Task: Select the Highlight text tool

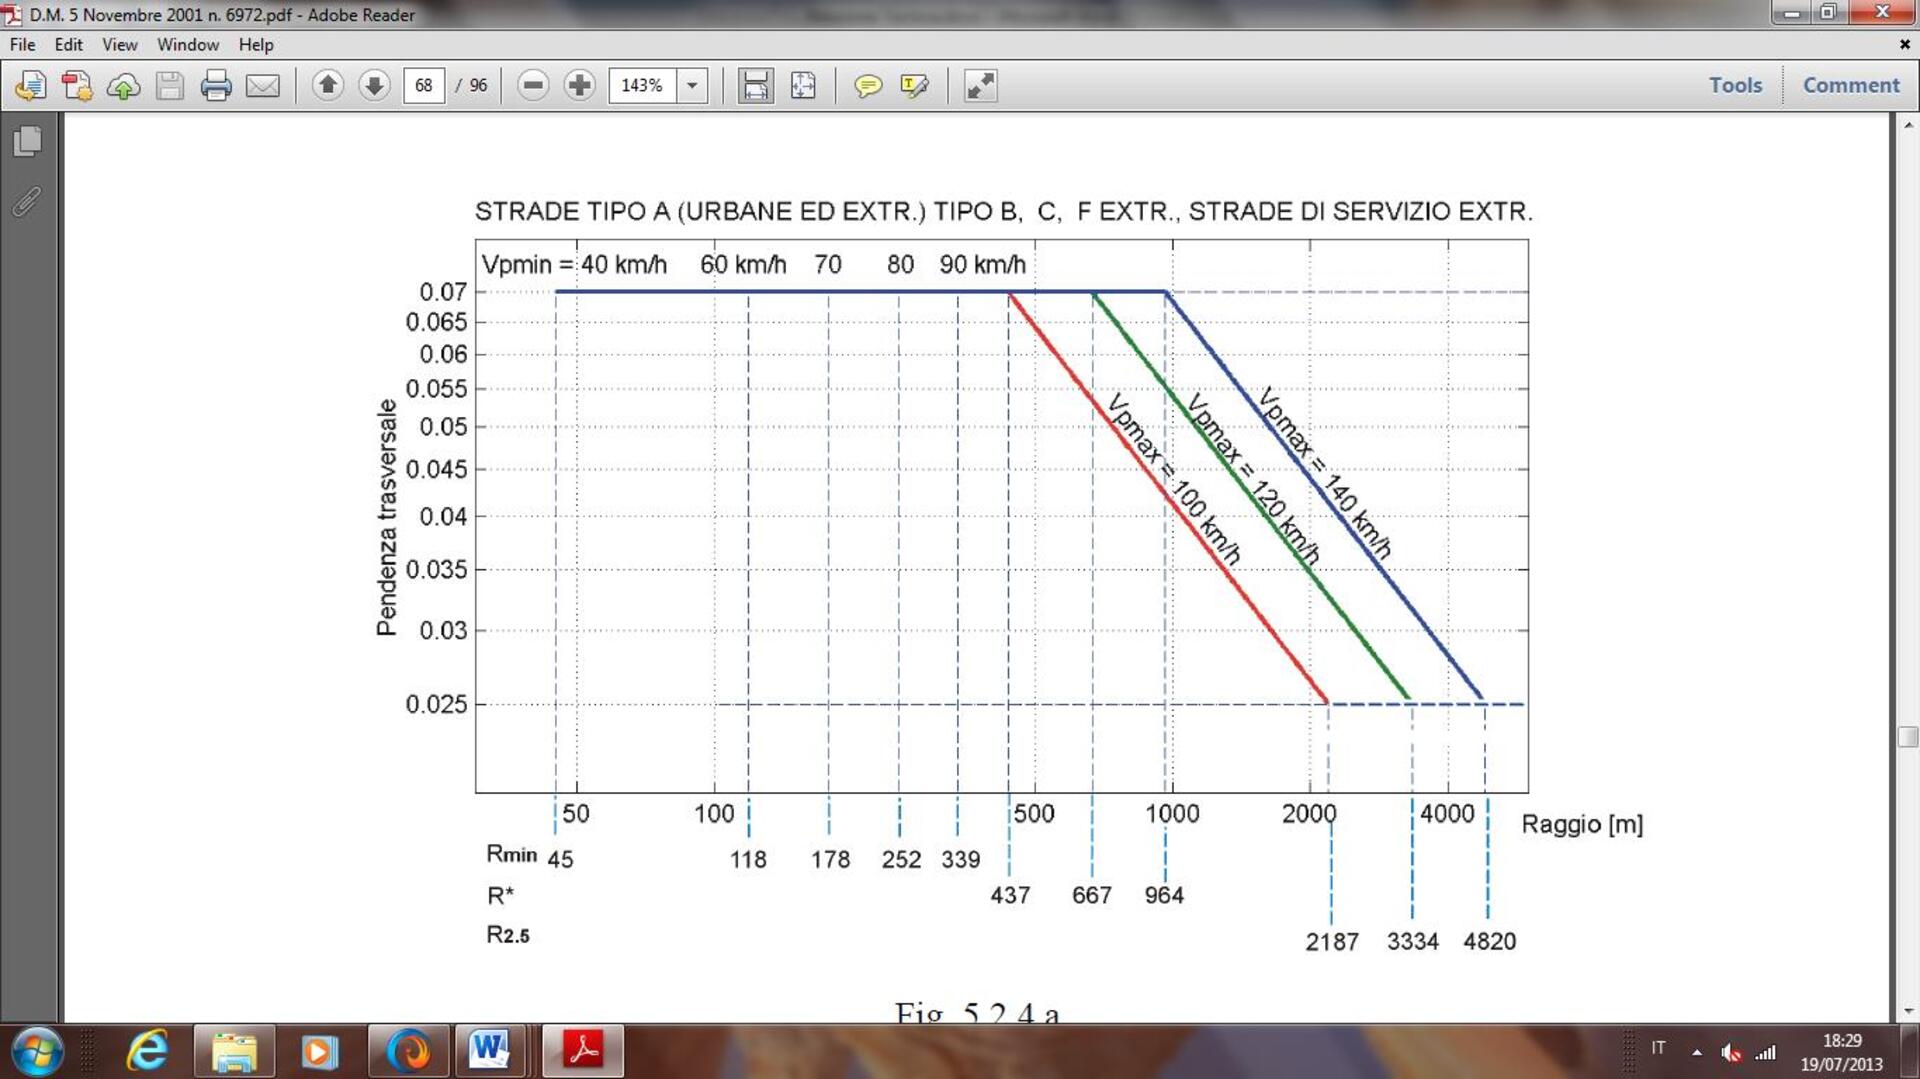Action: [914, 86]
